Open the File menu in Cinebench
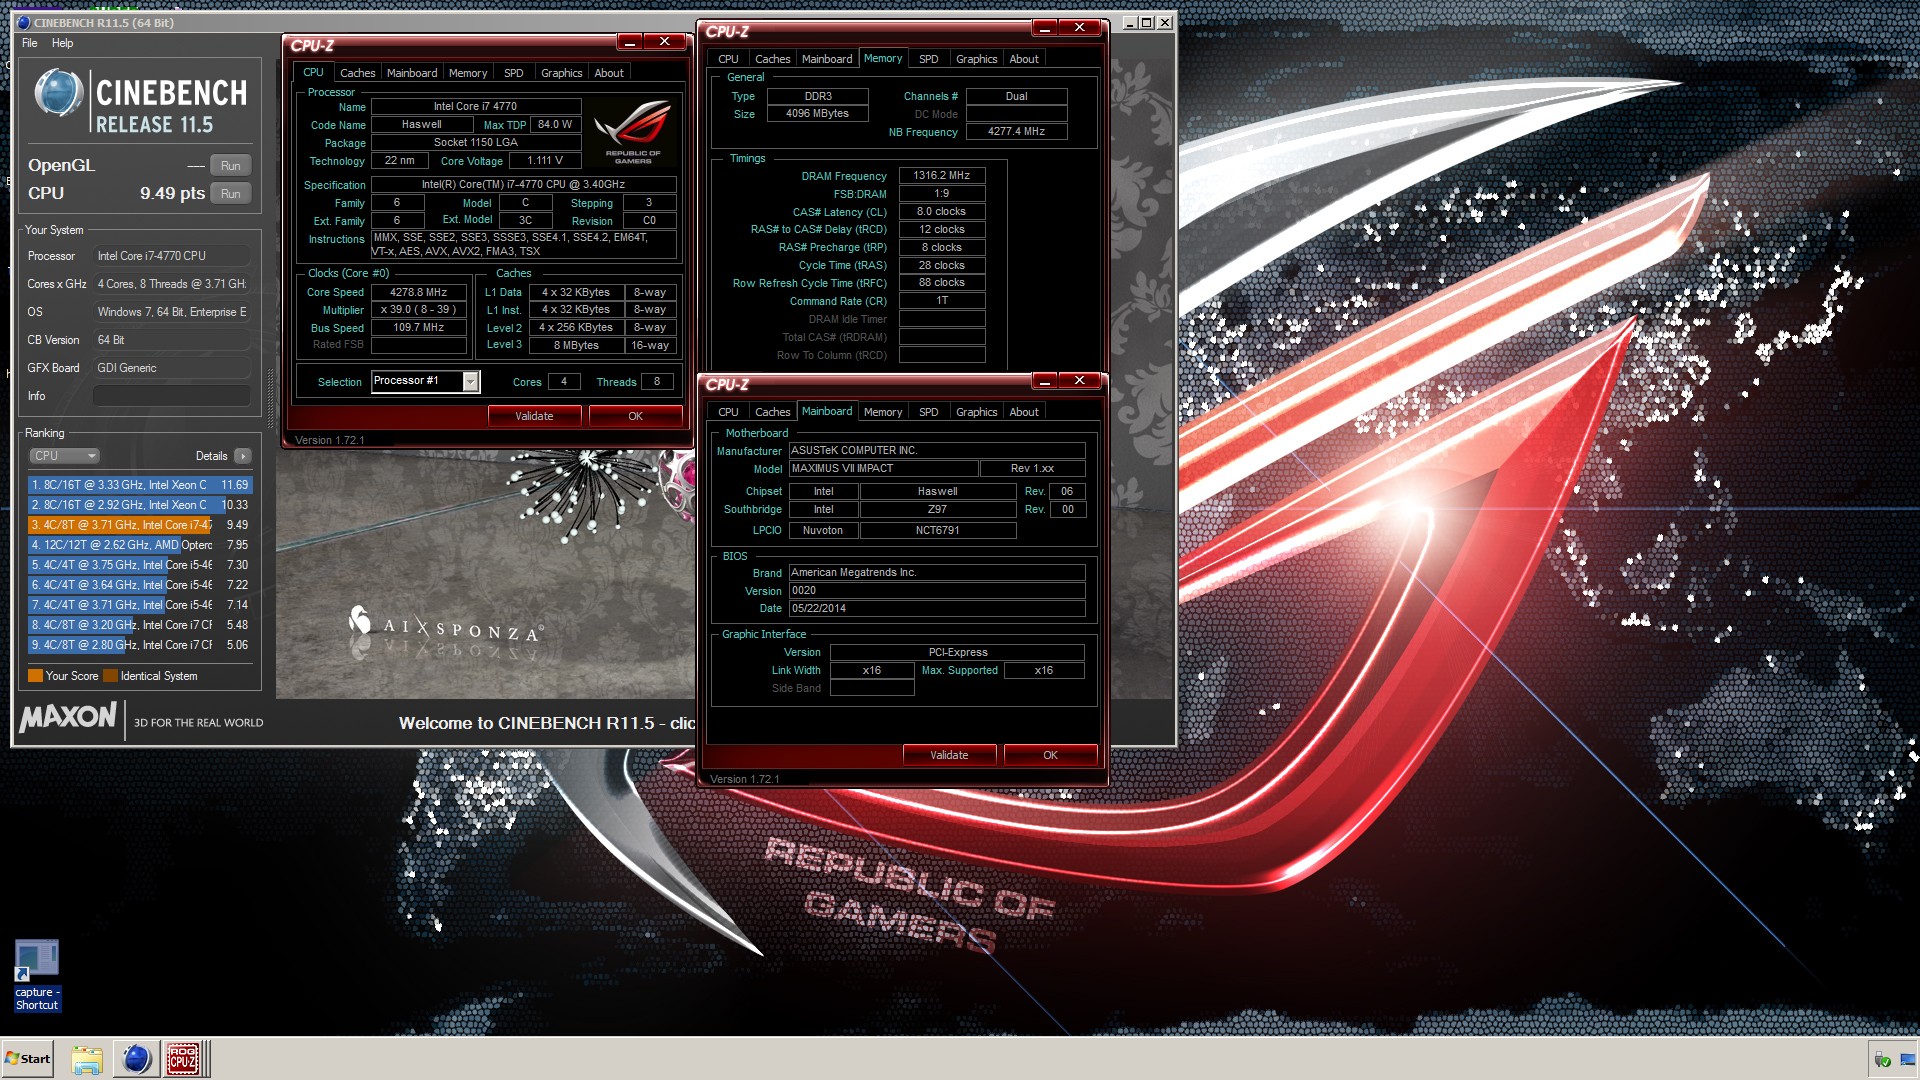1920x1080 pixels. click(x=30, y=43)
